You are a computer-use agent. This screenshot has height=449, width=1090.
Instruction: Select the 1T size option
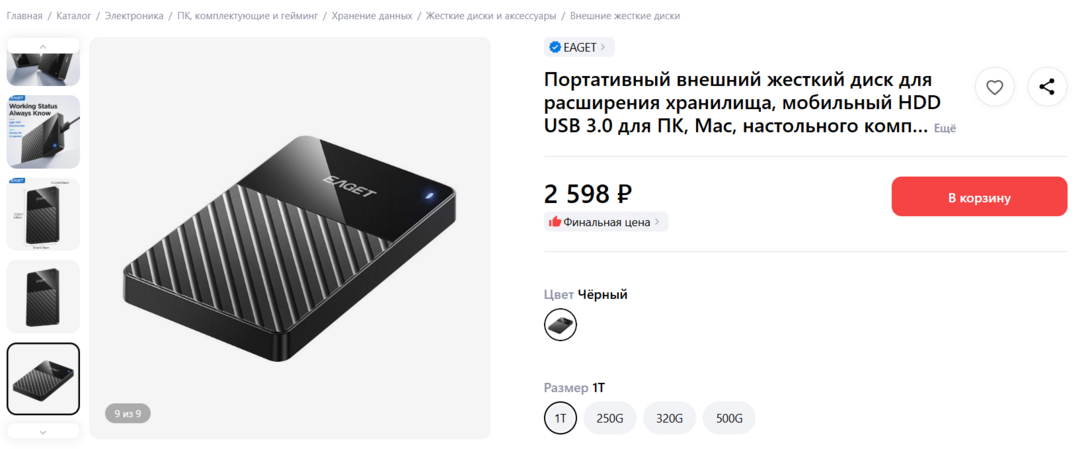coord(560,418)
